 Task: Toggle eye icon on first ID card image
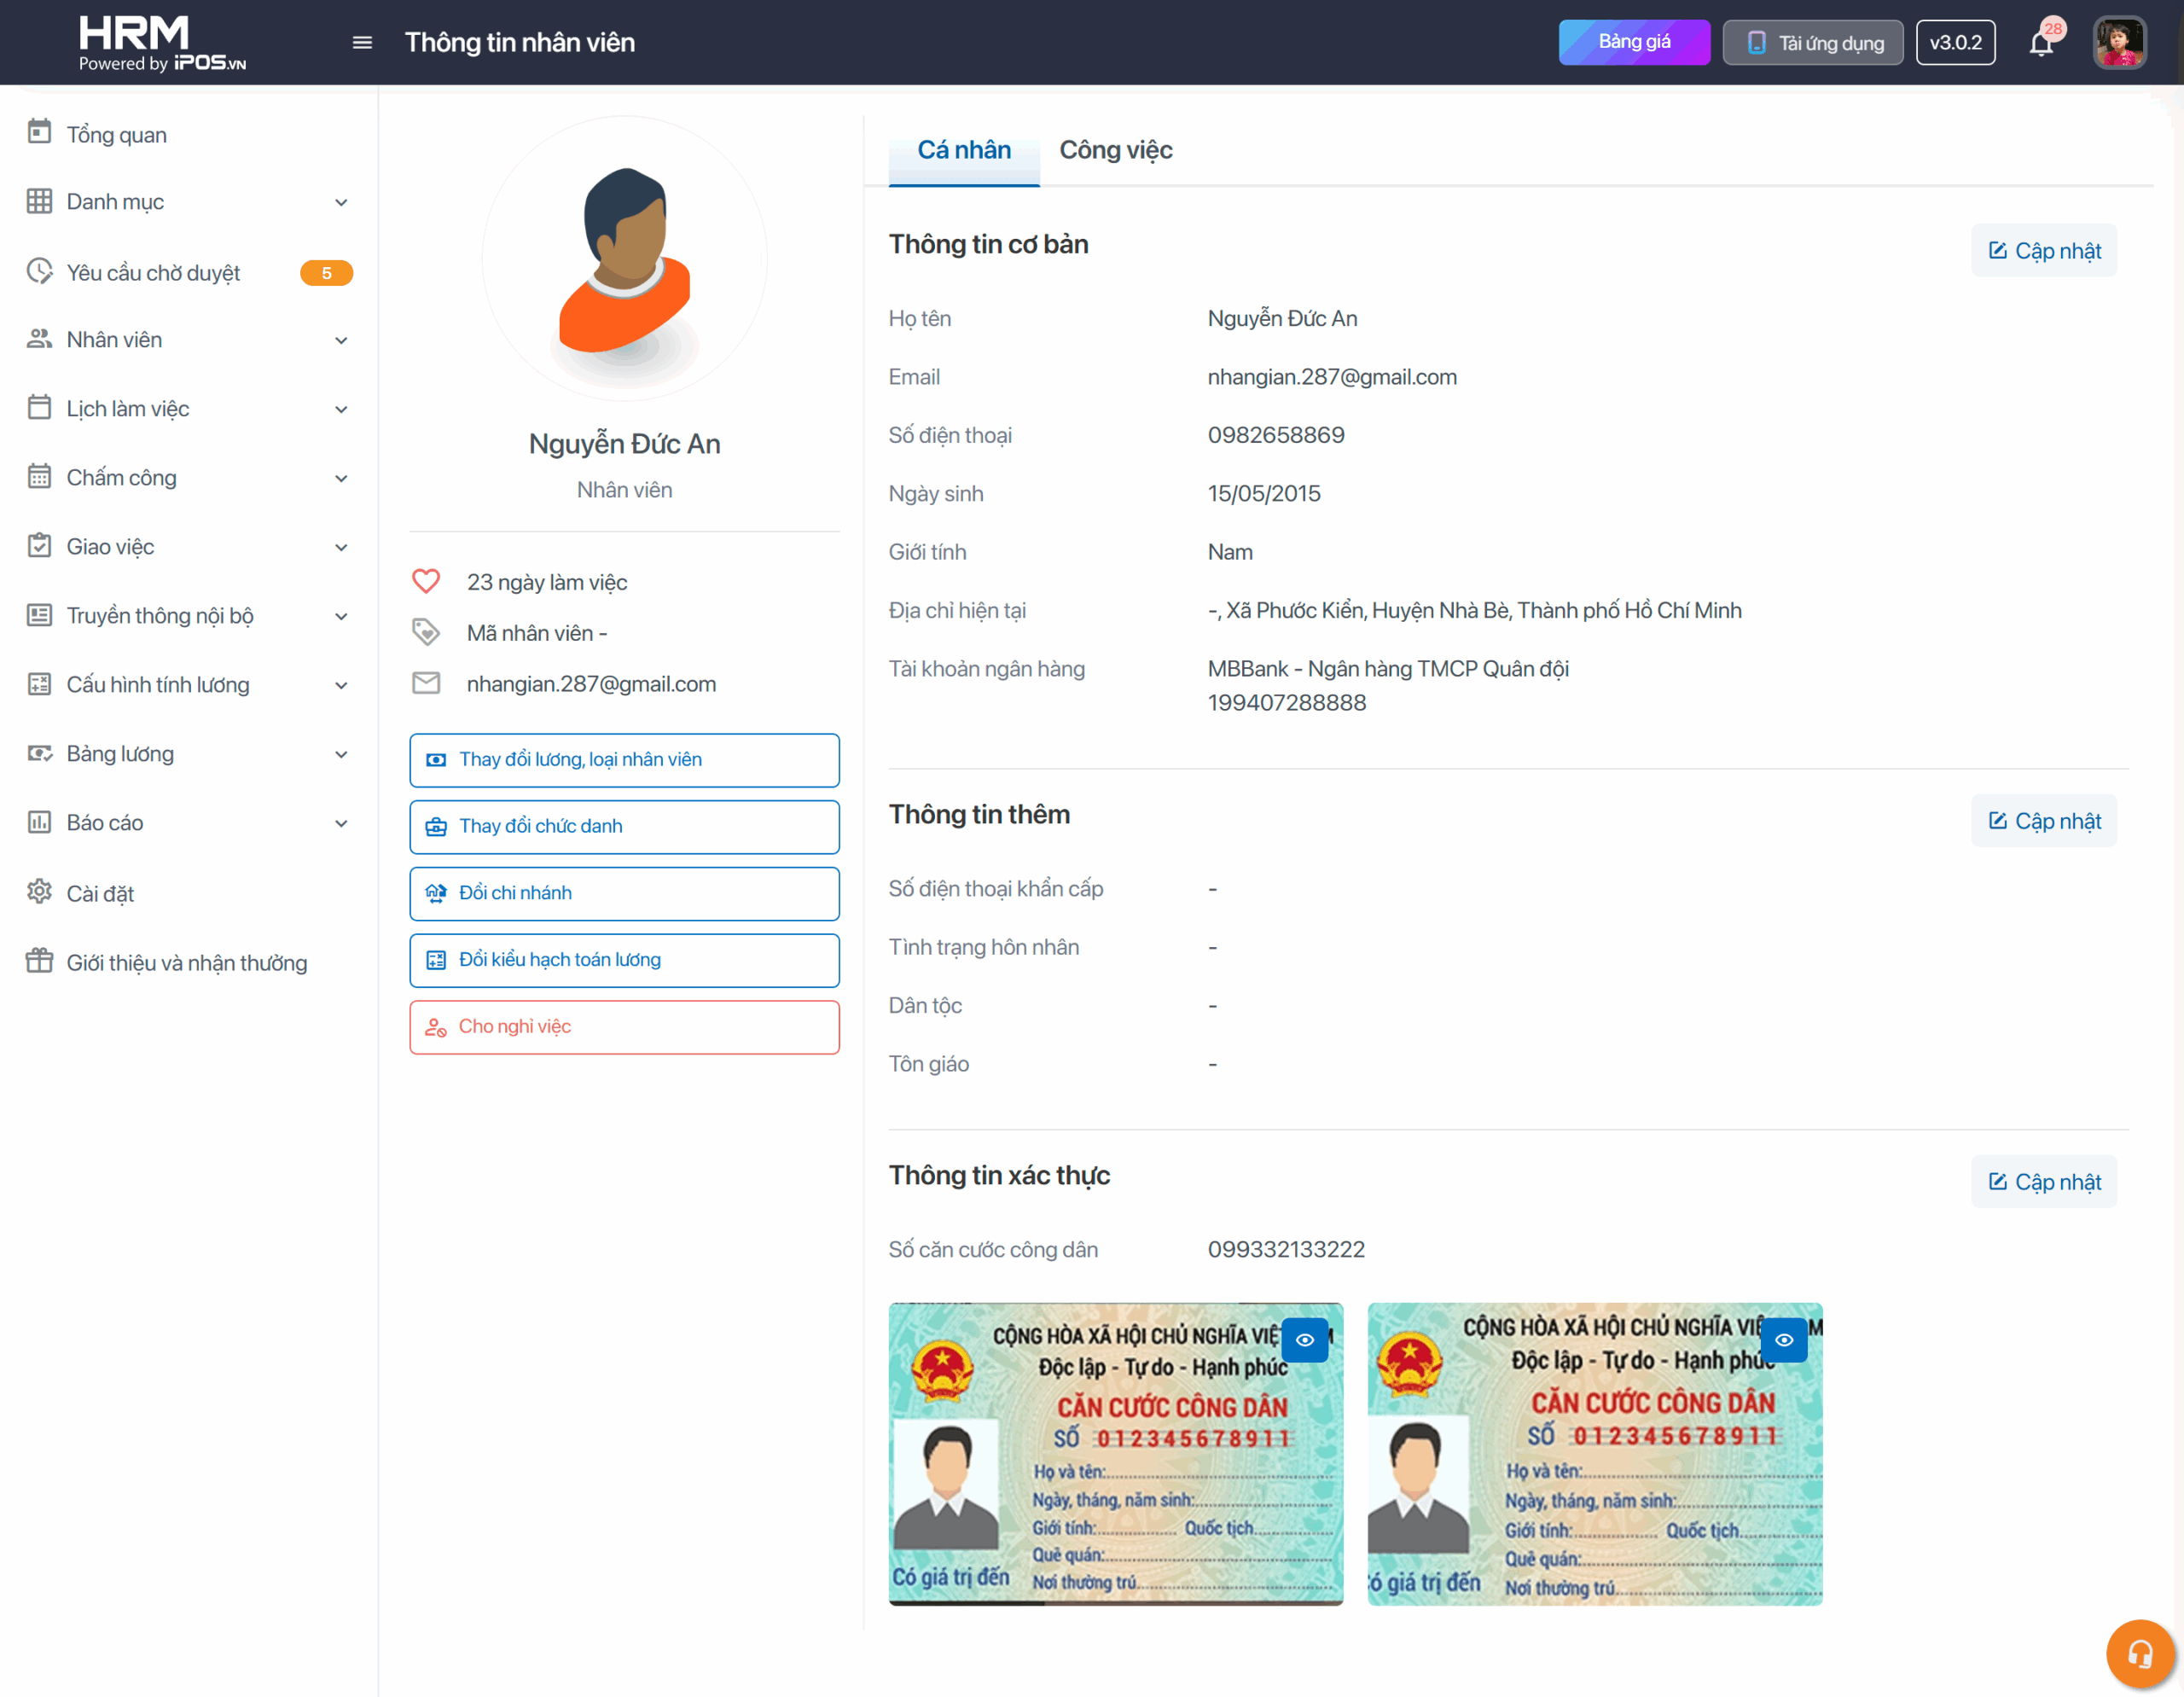pyautogui.click(x=1304, y=1340)
